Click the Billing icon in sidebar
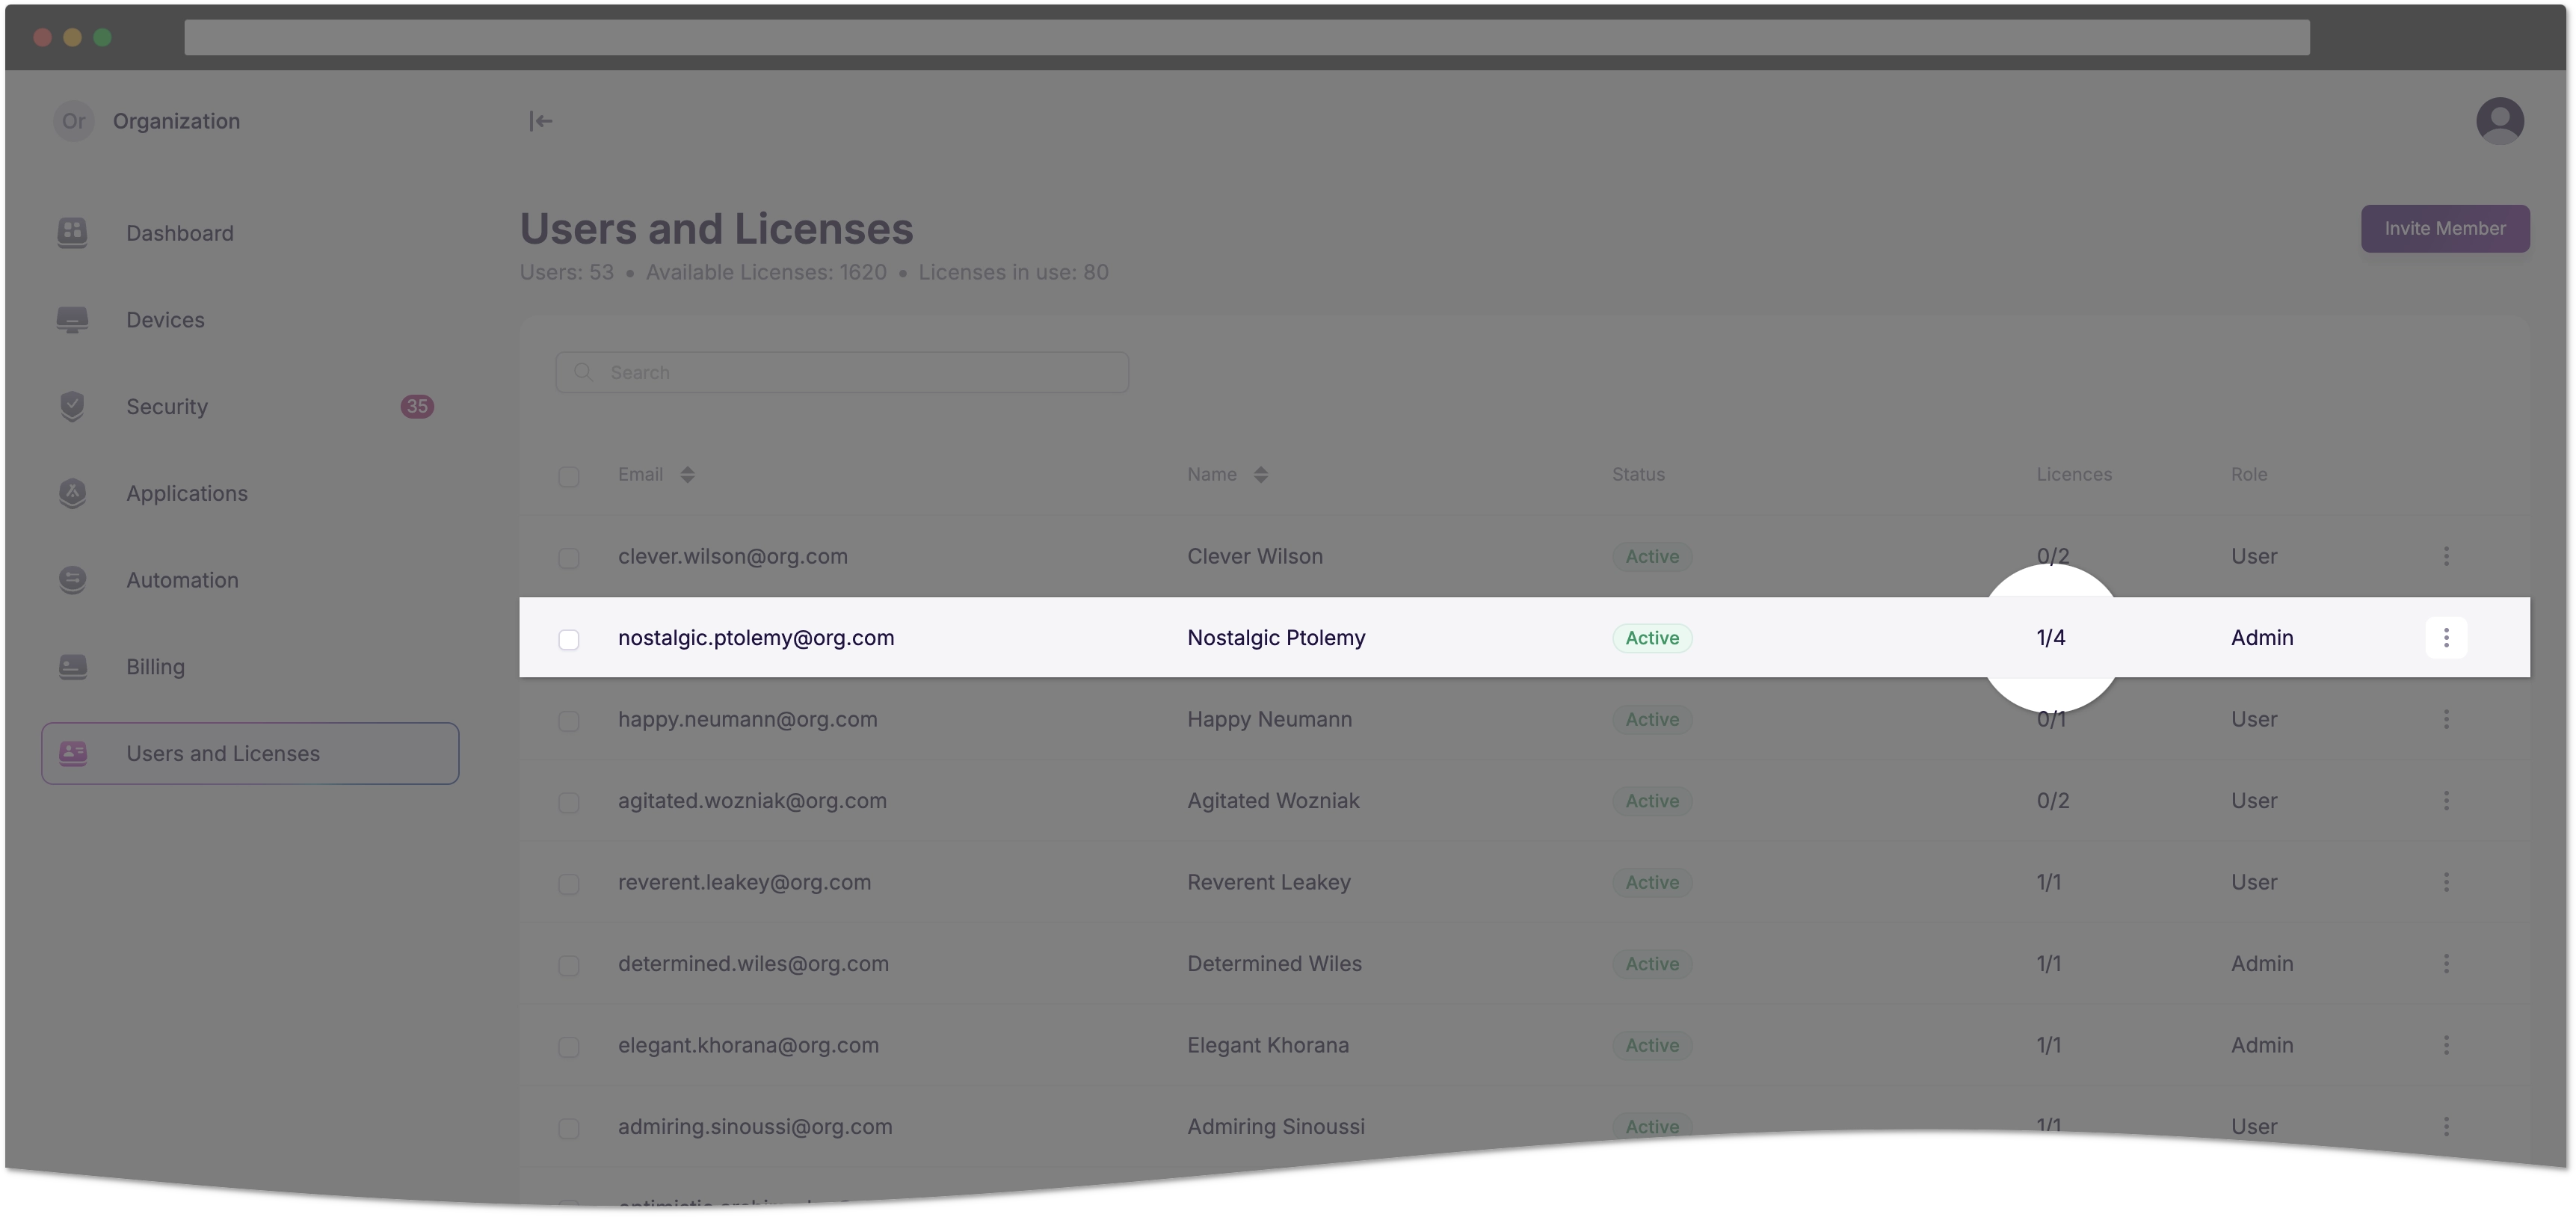This screenshot has width=2576, height=1217. point(74,665)
